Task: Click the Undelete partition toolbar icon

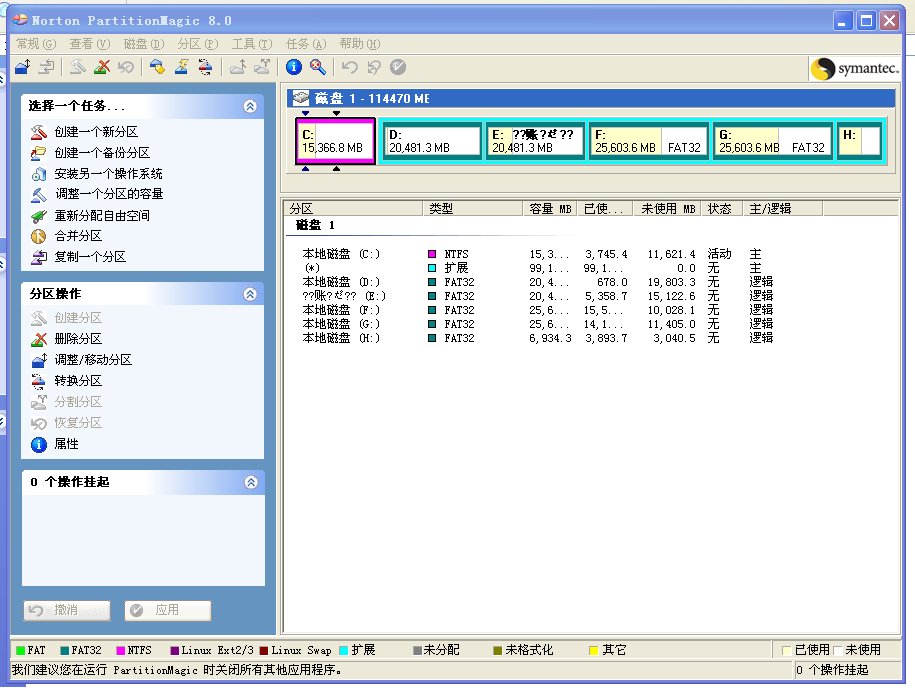Action: [x=125, y=67]
